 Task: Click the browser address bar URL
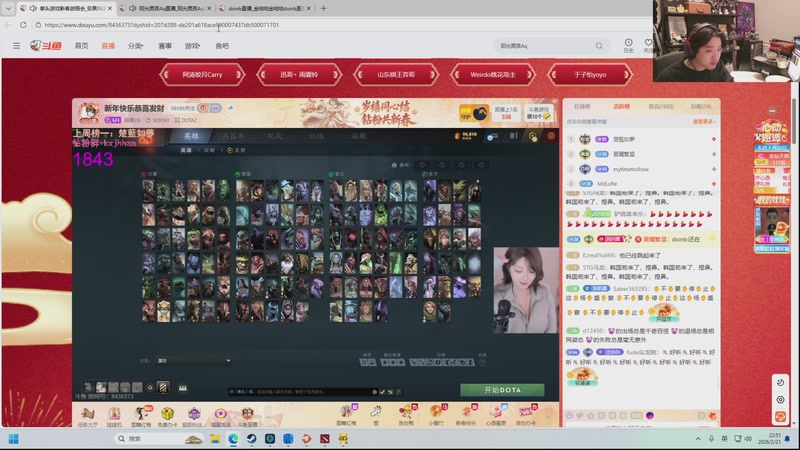tap(161, 24)
